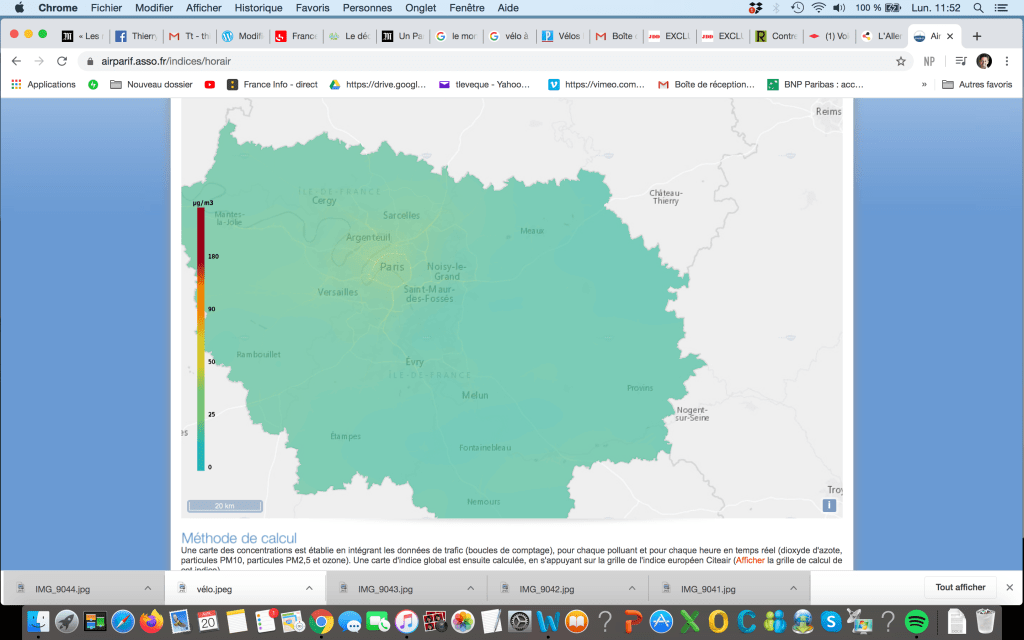The height and width of the screenshot is (640, 1024).
Task: Open Chrome's three-dot menu
Action: pyautogui.click(x=1007, y=61)
